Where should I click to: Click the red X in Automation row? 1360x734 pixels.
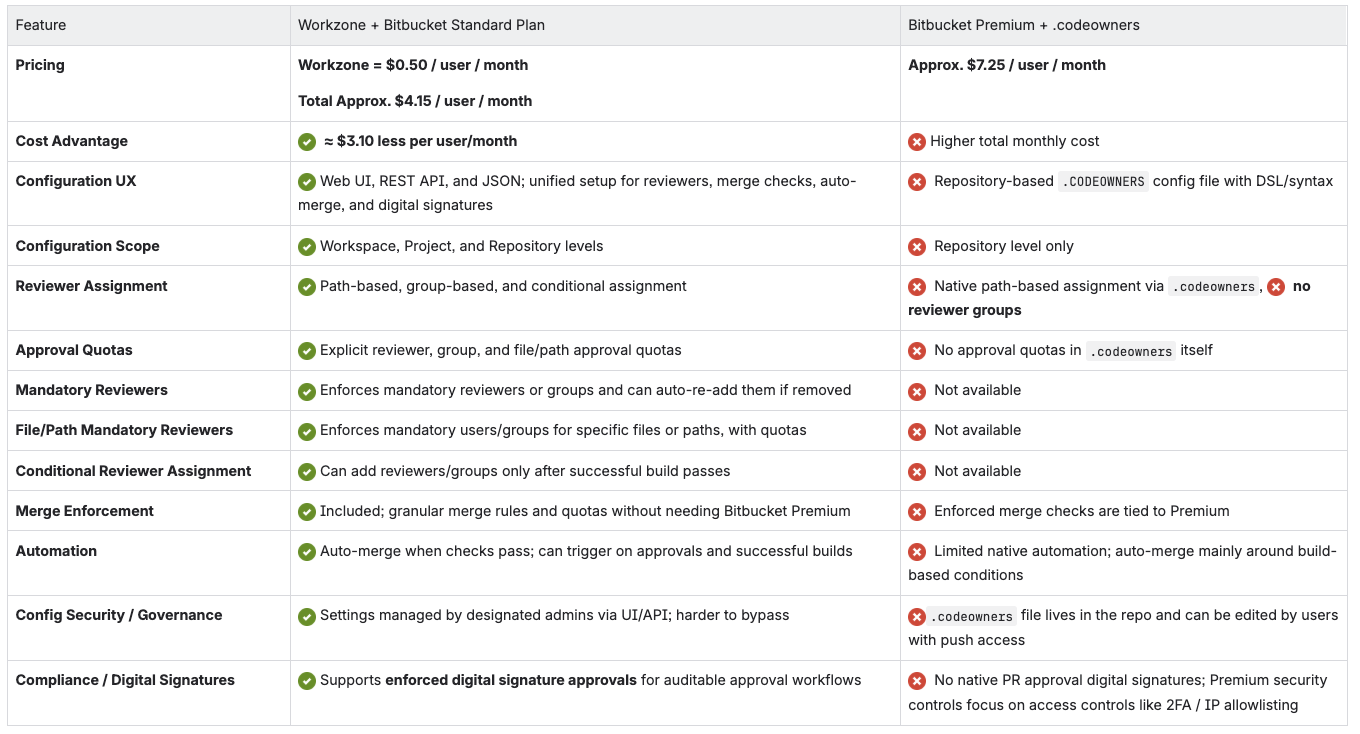pos(917,552)
